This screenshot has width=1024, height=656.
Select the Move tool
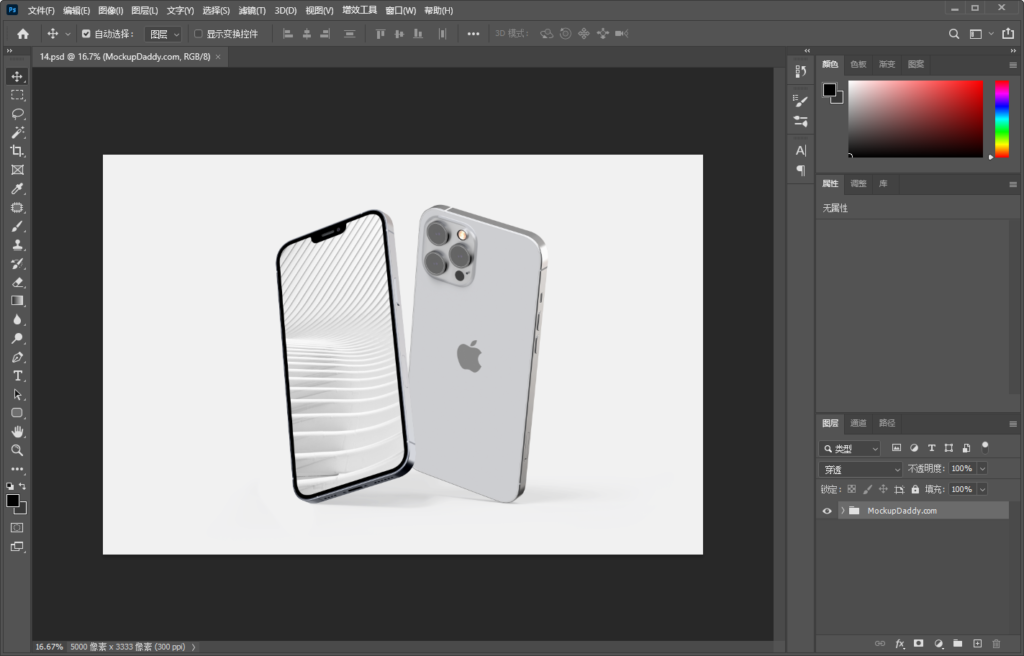tap(17, 76)
